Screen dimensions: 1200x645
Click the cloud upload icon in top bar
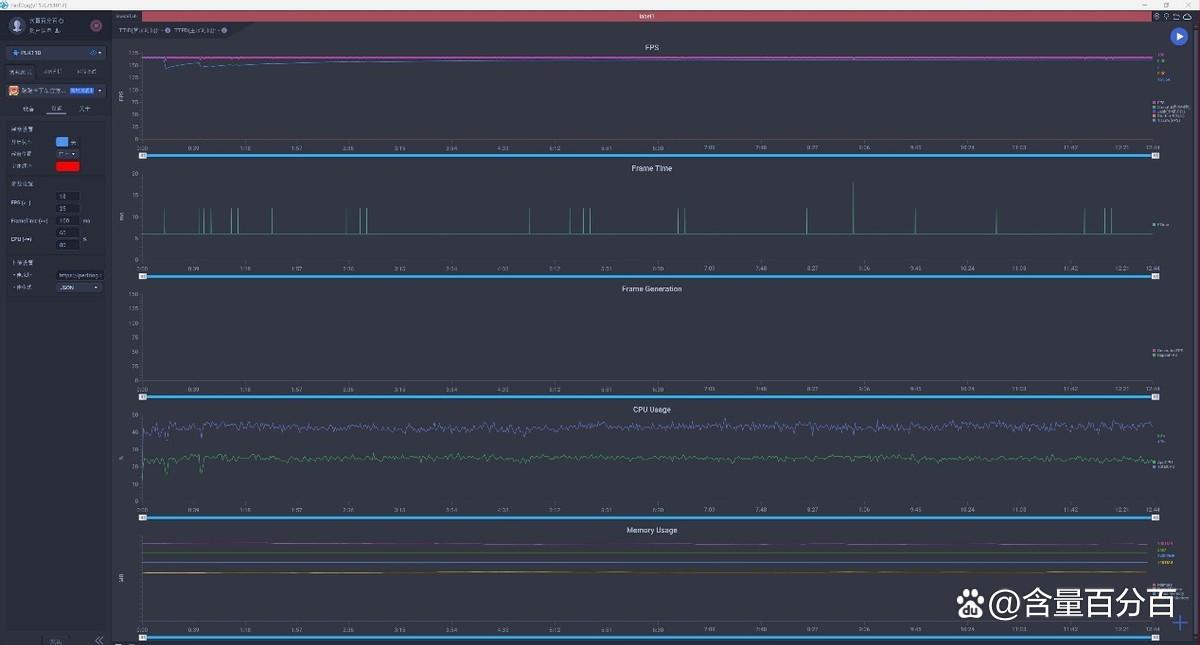coord(1185,16)
